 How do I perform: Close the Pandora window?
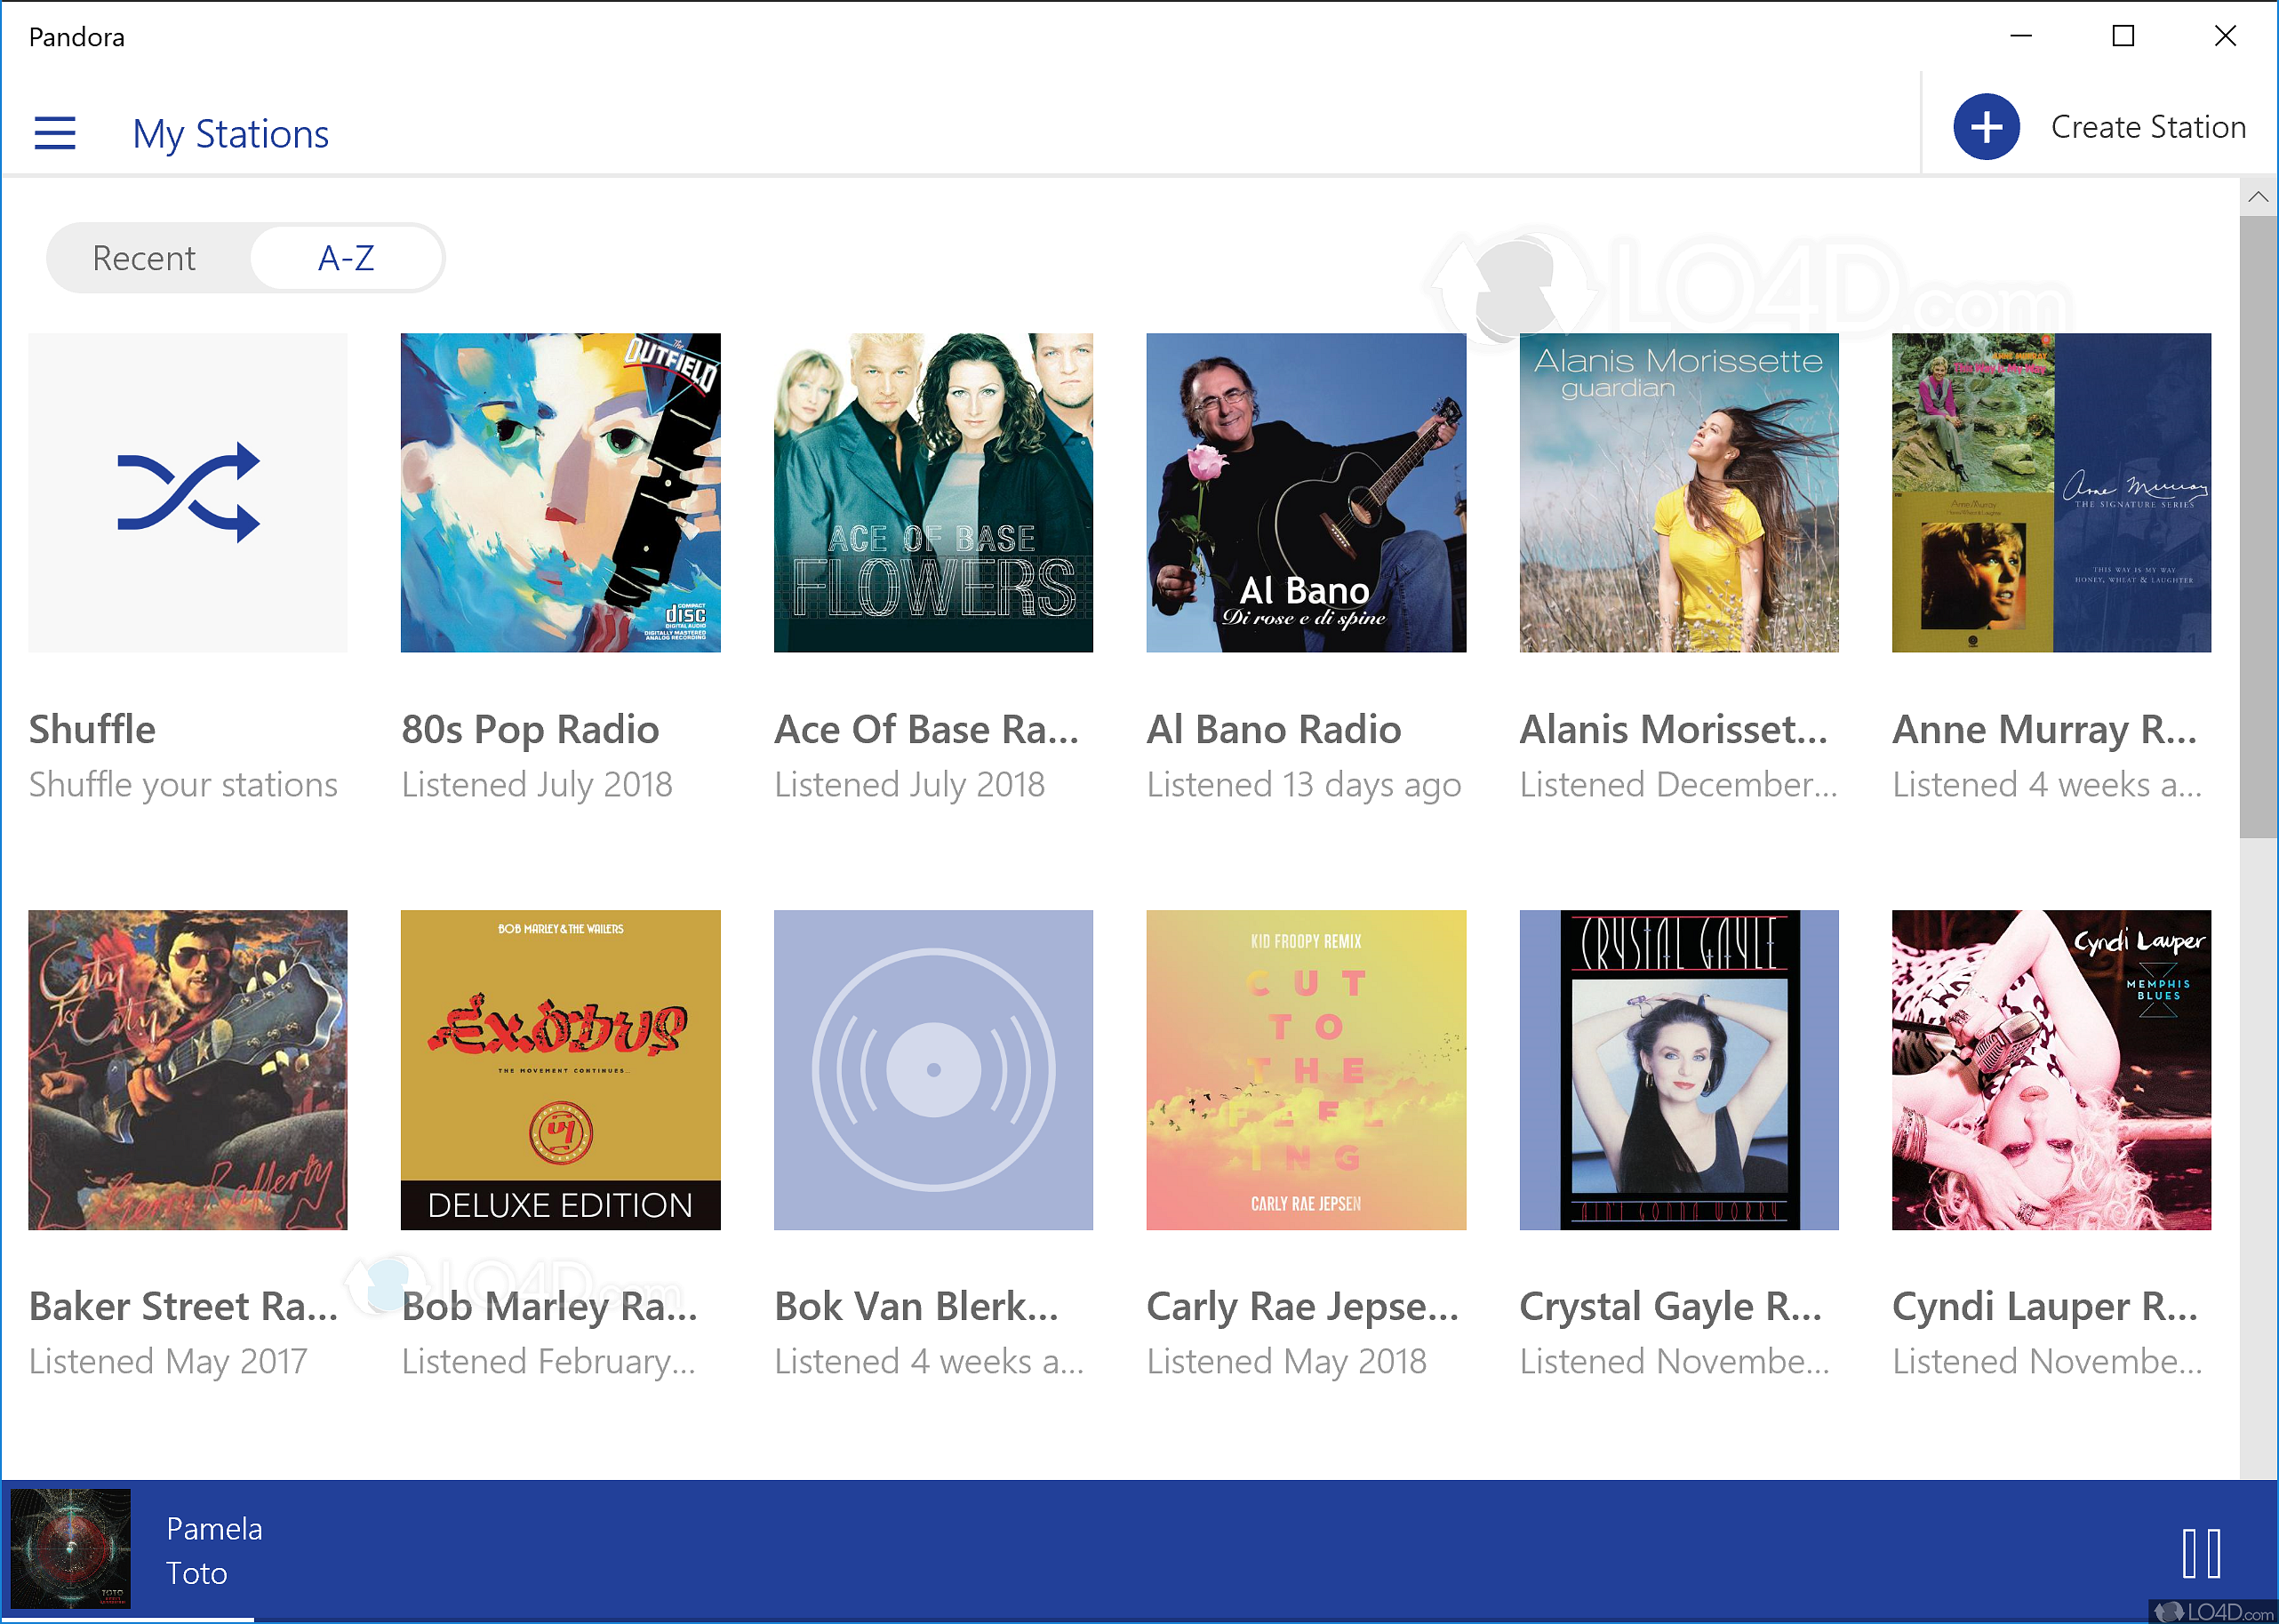tap(2225, 36)
